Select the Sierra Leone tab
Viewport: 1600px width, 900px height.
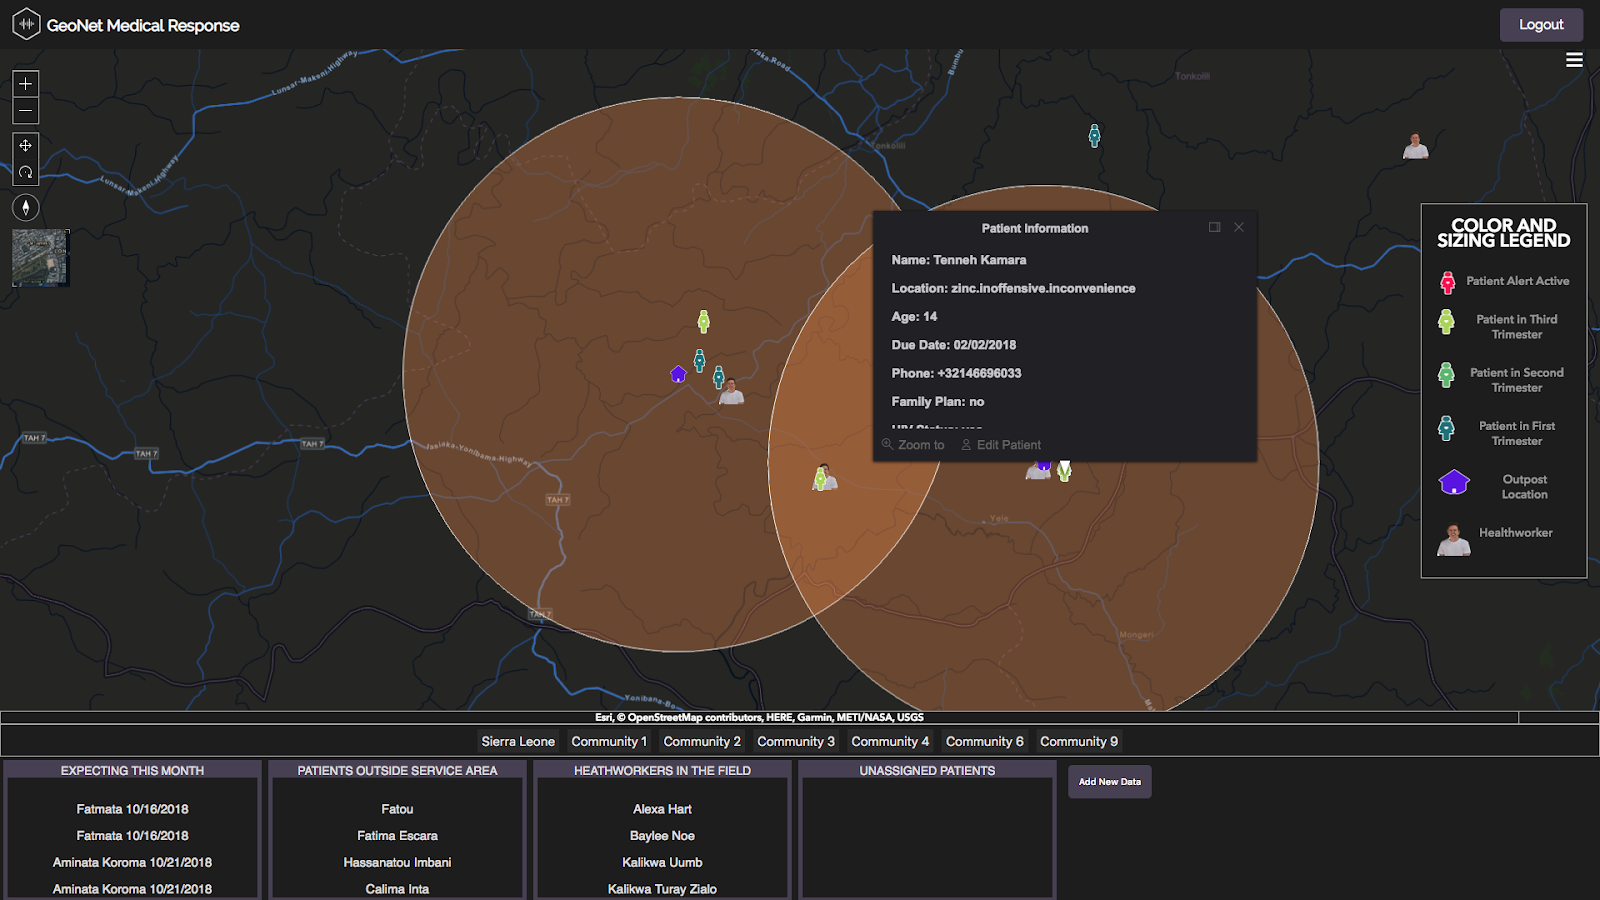pyautogui.click(x=518, y=741)
